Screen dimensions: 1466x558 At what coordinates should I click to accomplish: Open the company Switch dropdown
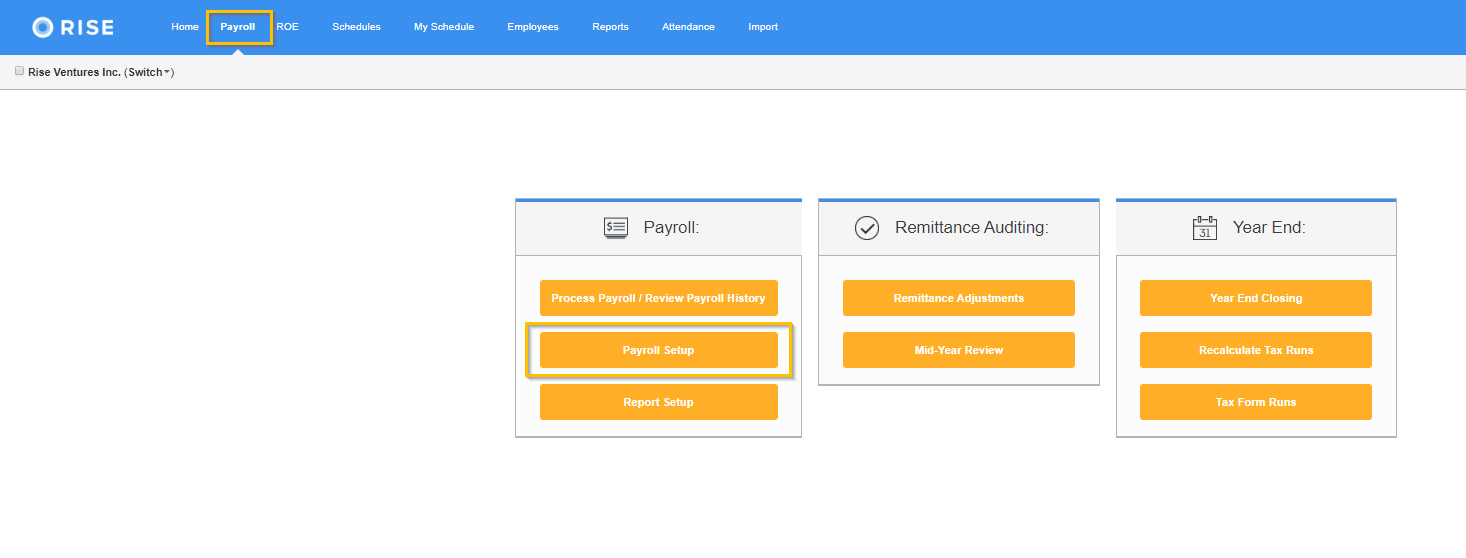pyautogui.click(x=148, y=72)
